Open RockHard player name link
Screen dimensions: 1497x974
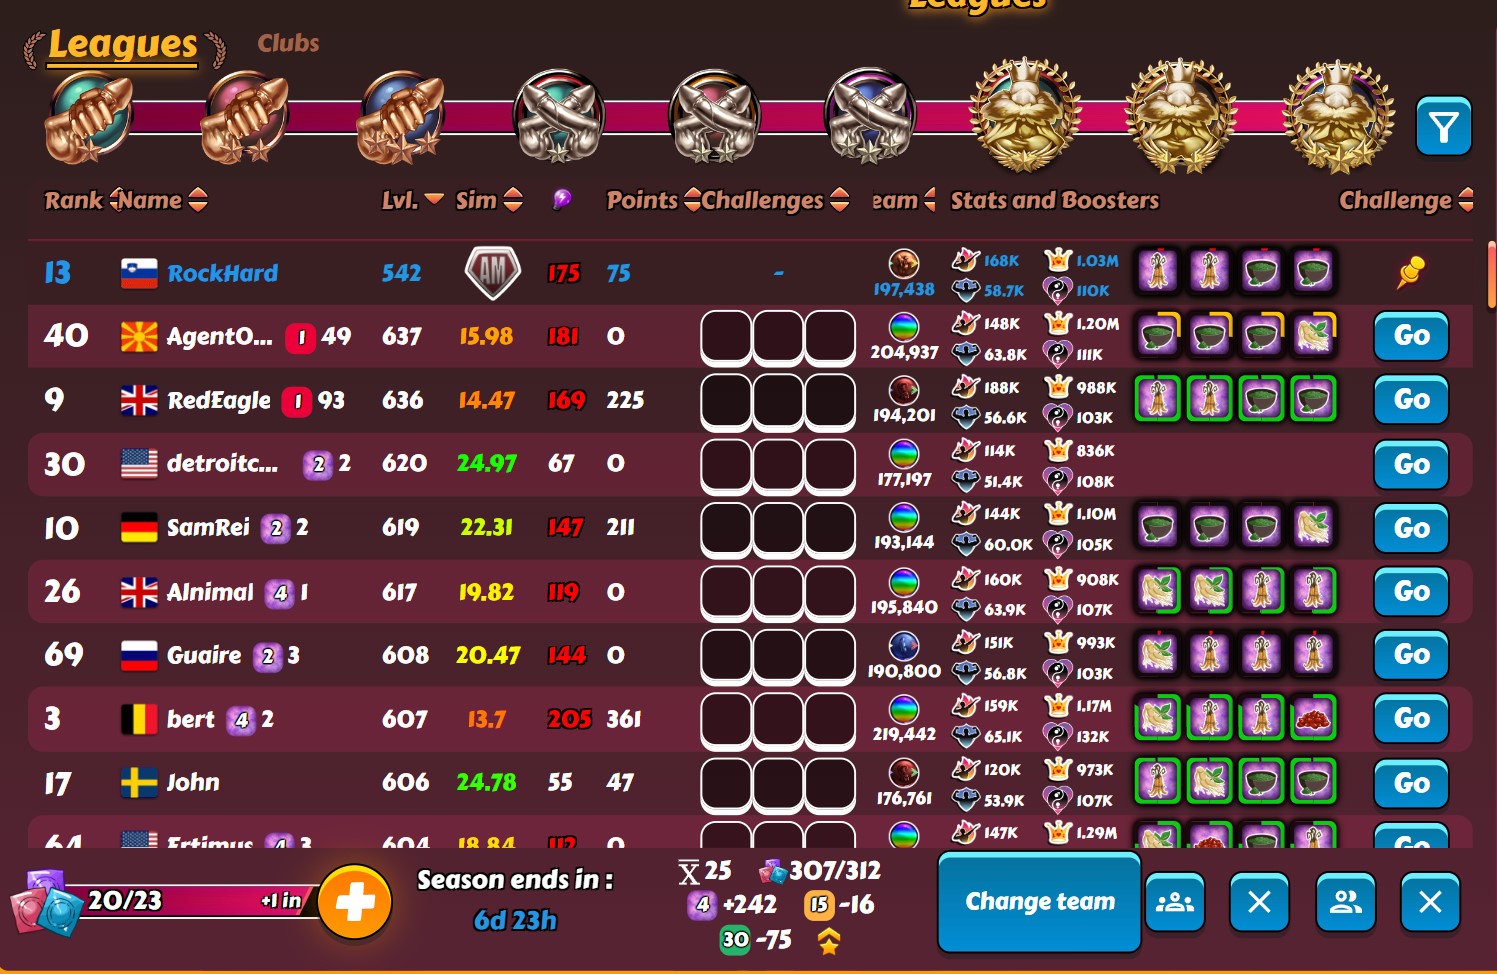[222, 273]
